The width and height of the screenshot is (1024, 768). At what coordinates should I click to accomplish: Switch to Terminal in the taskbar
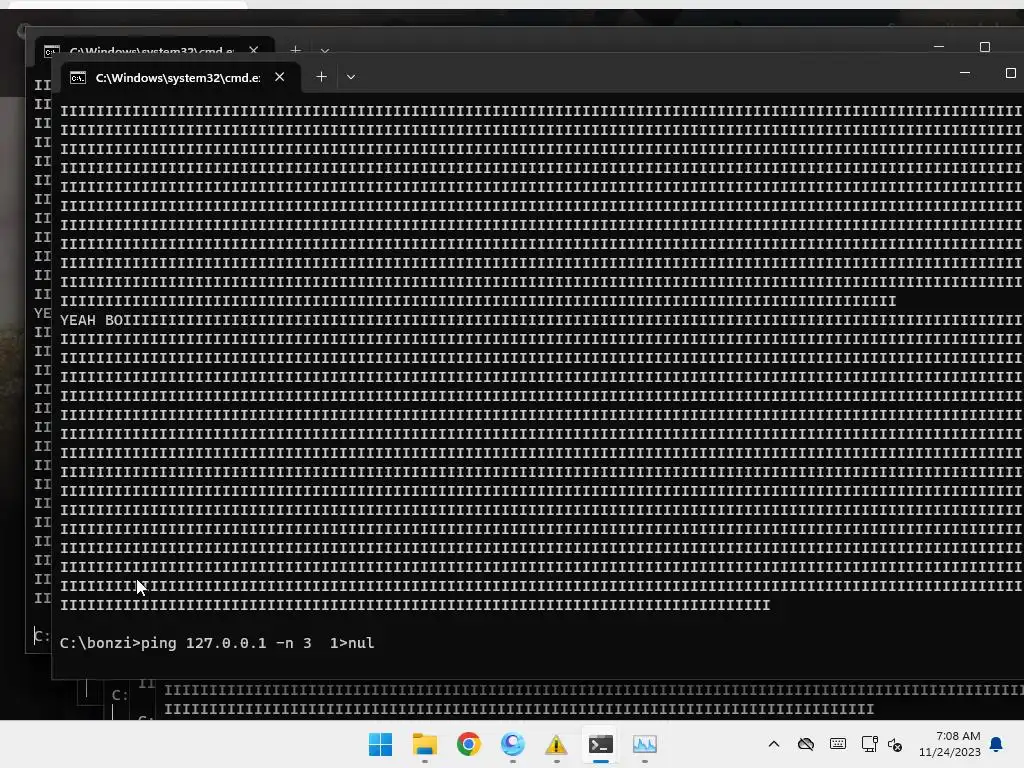tap(601, 744)
